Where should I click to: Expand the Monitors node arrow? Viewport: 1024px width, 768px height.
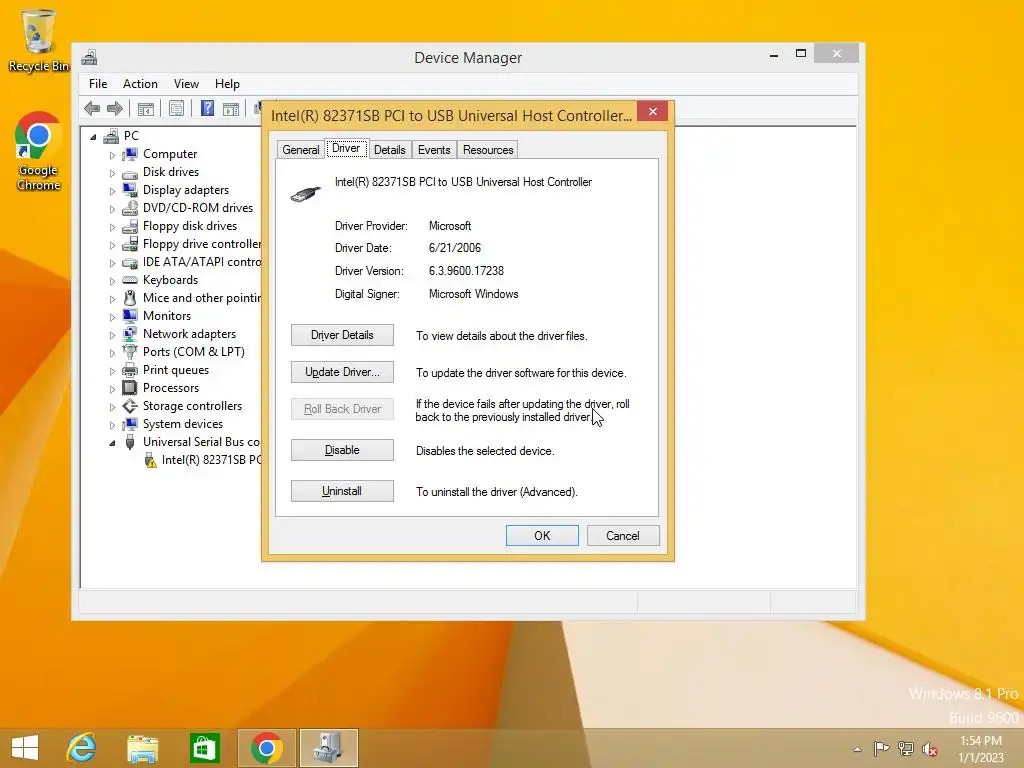point(112,317)
